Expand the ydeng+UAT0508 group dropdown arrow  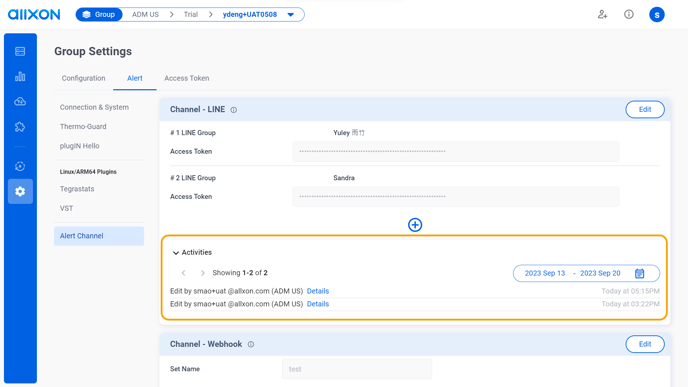click(290, 14)
